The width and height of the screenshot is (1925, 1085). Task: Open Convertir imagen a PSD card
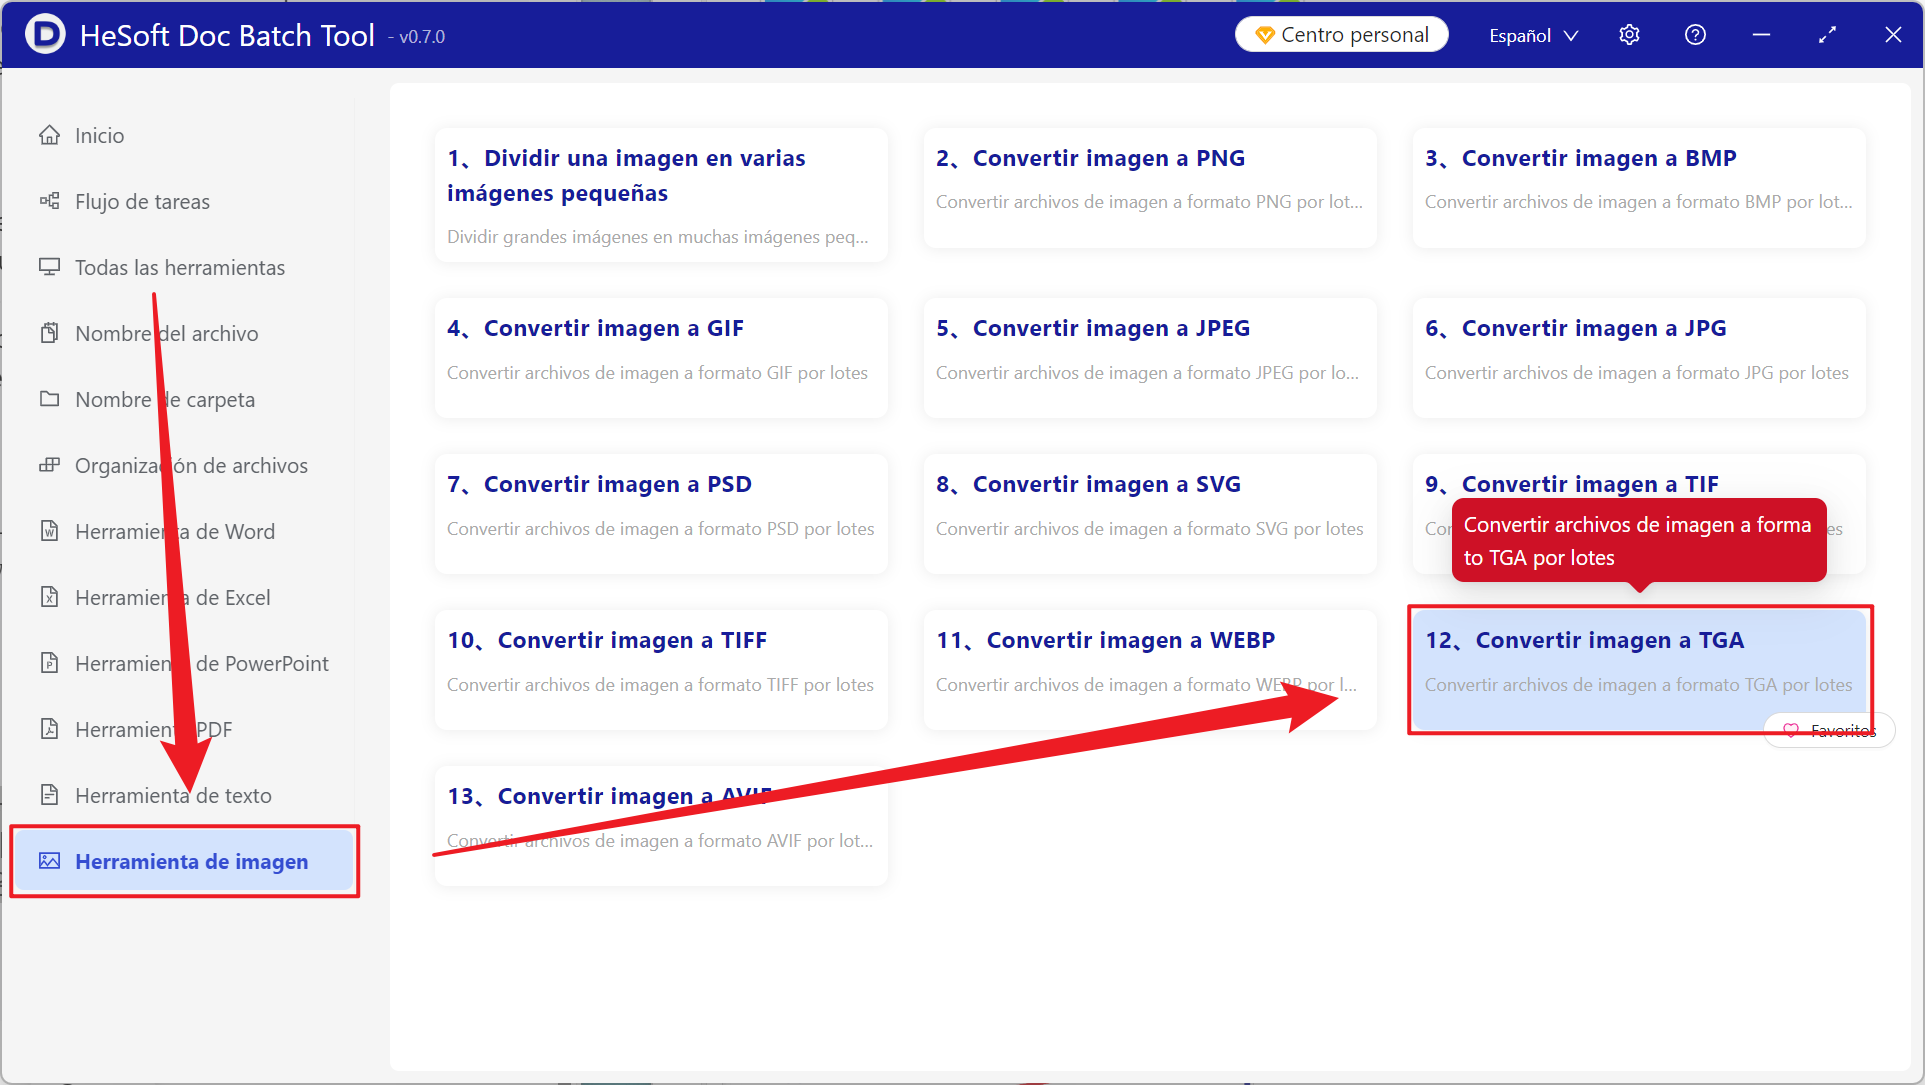(661, 514)
